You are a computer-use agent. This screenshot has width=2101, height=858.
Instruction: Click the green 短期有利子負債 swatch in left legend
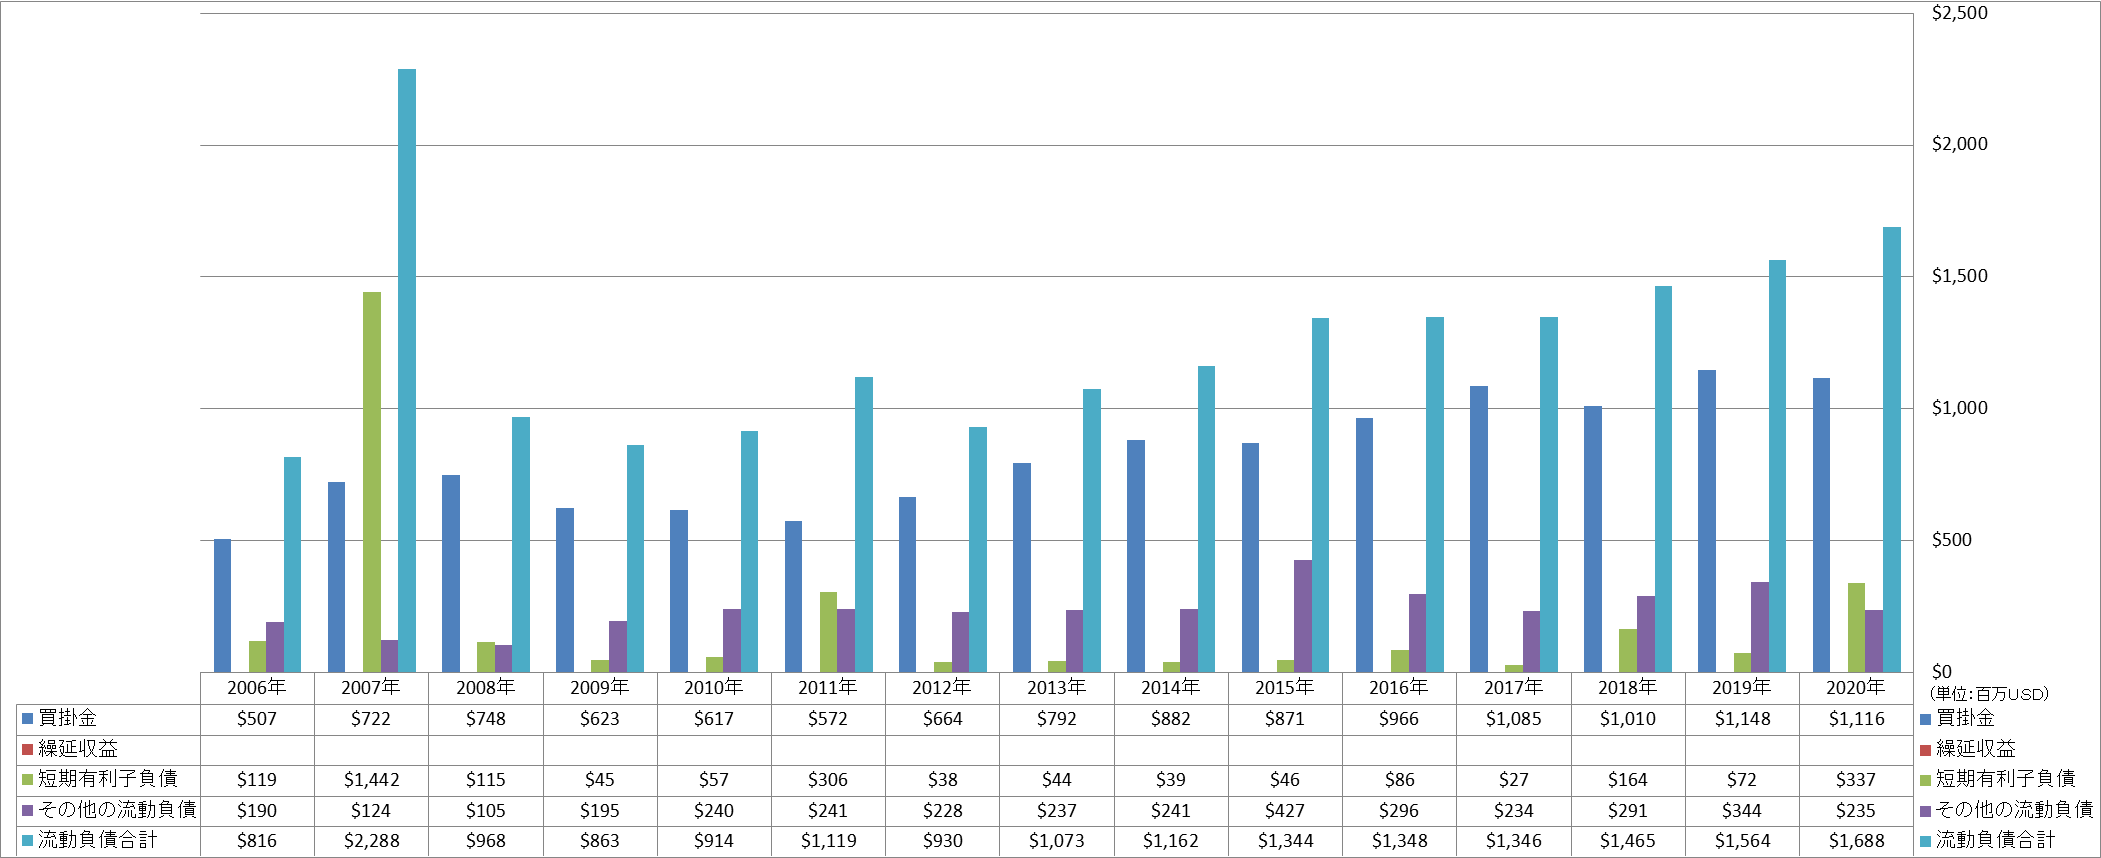[x=28, y=779]
